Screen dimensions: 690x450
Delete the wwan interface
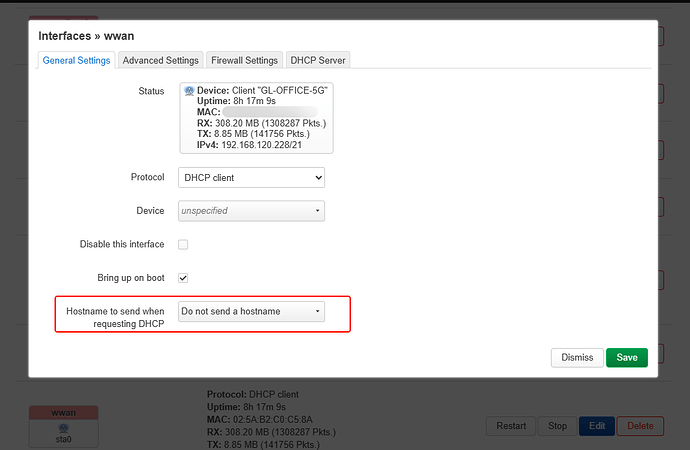(x=640, y=426)
